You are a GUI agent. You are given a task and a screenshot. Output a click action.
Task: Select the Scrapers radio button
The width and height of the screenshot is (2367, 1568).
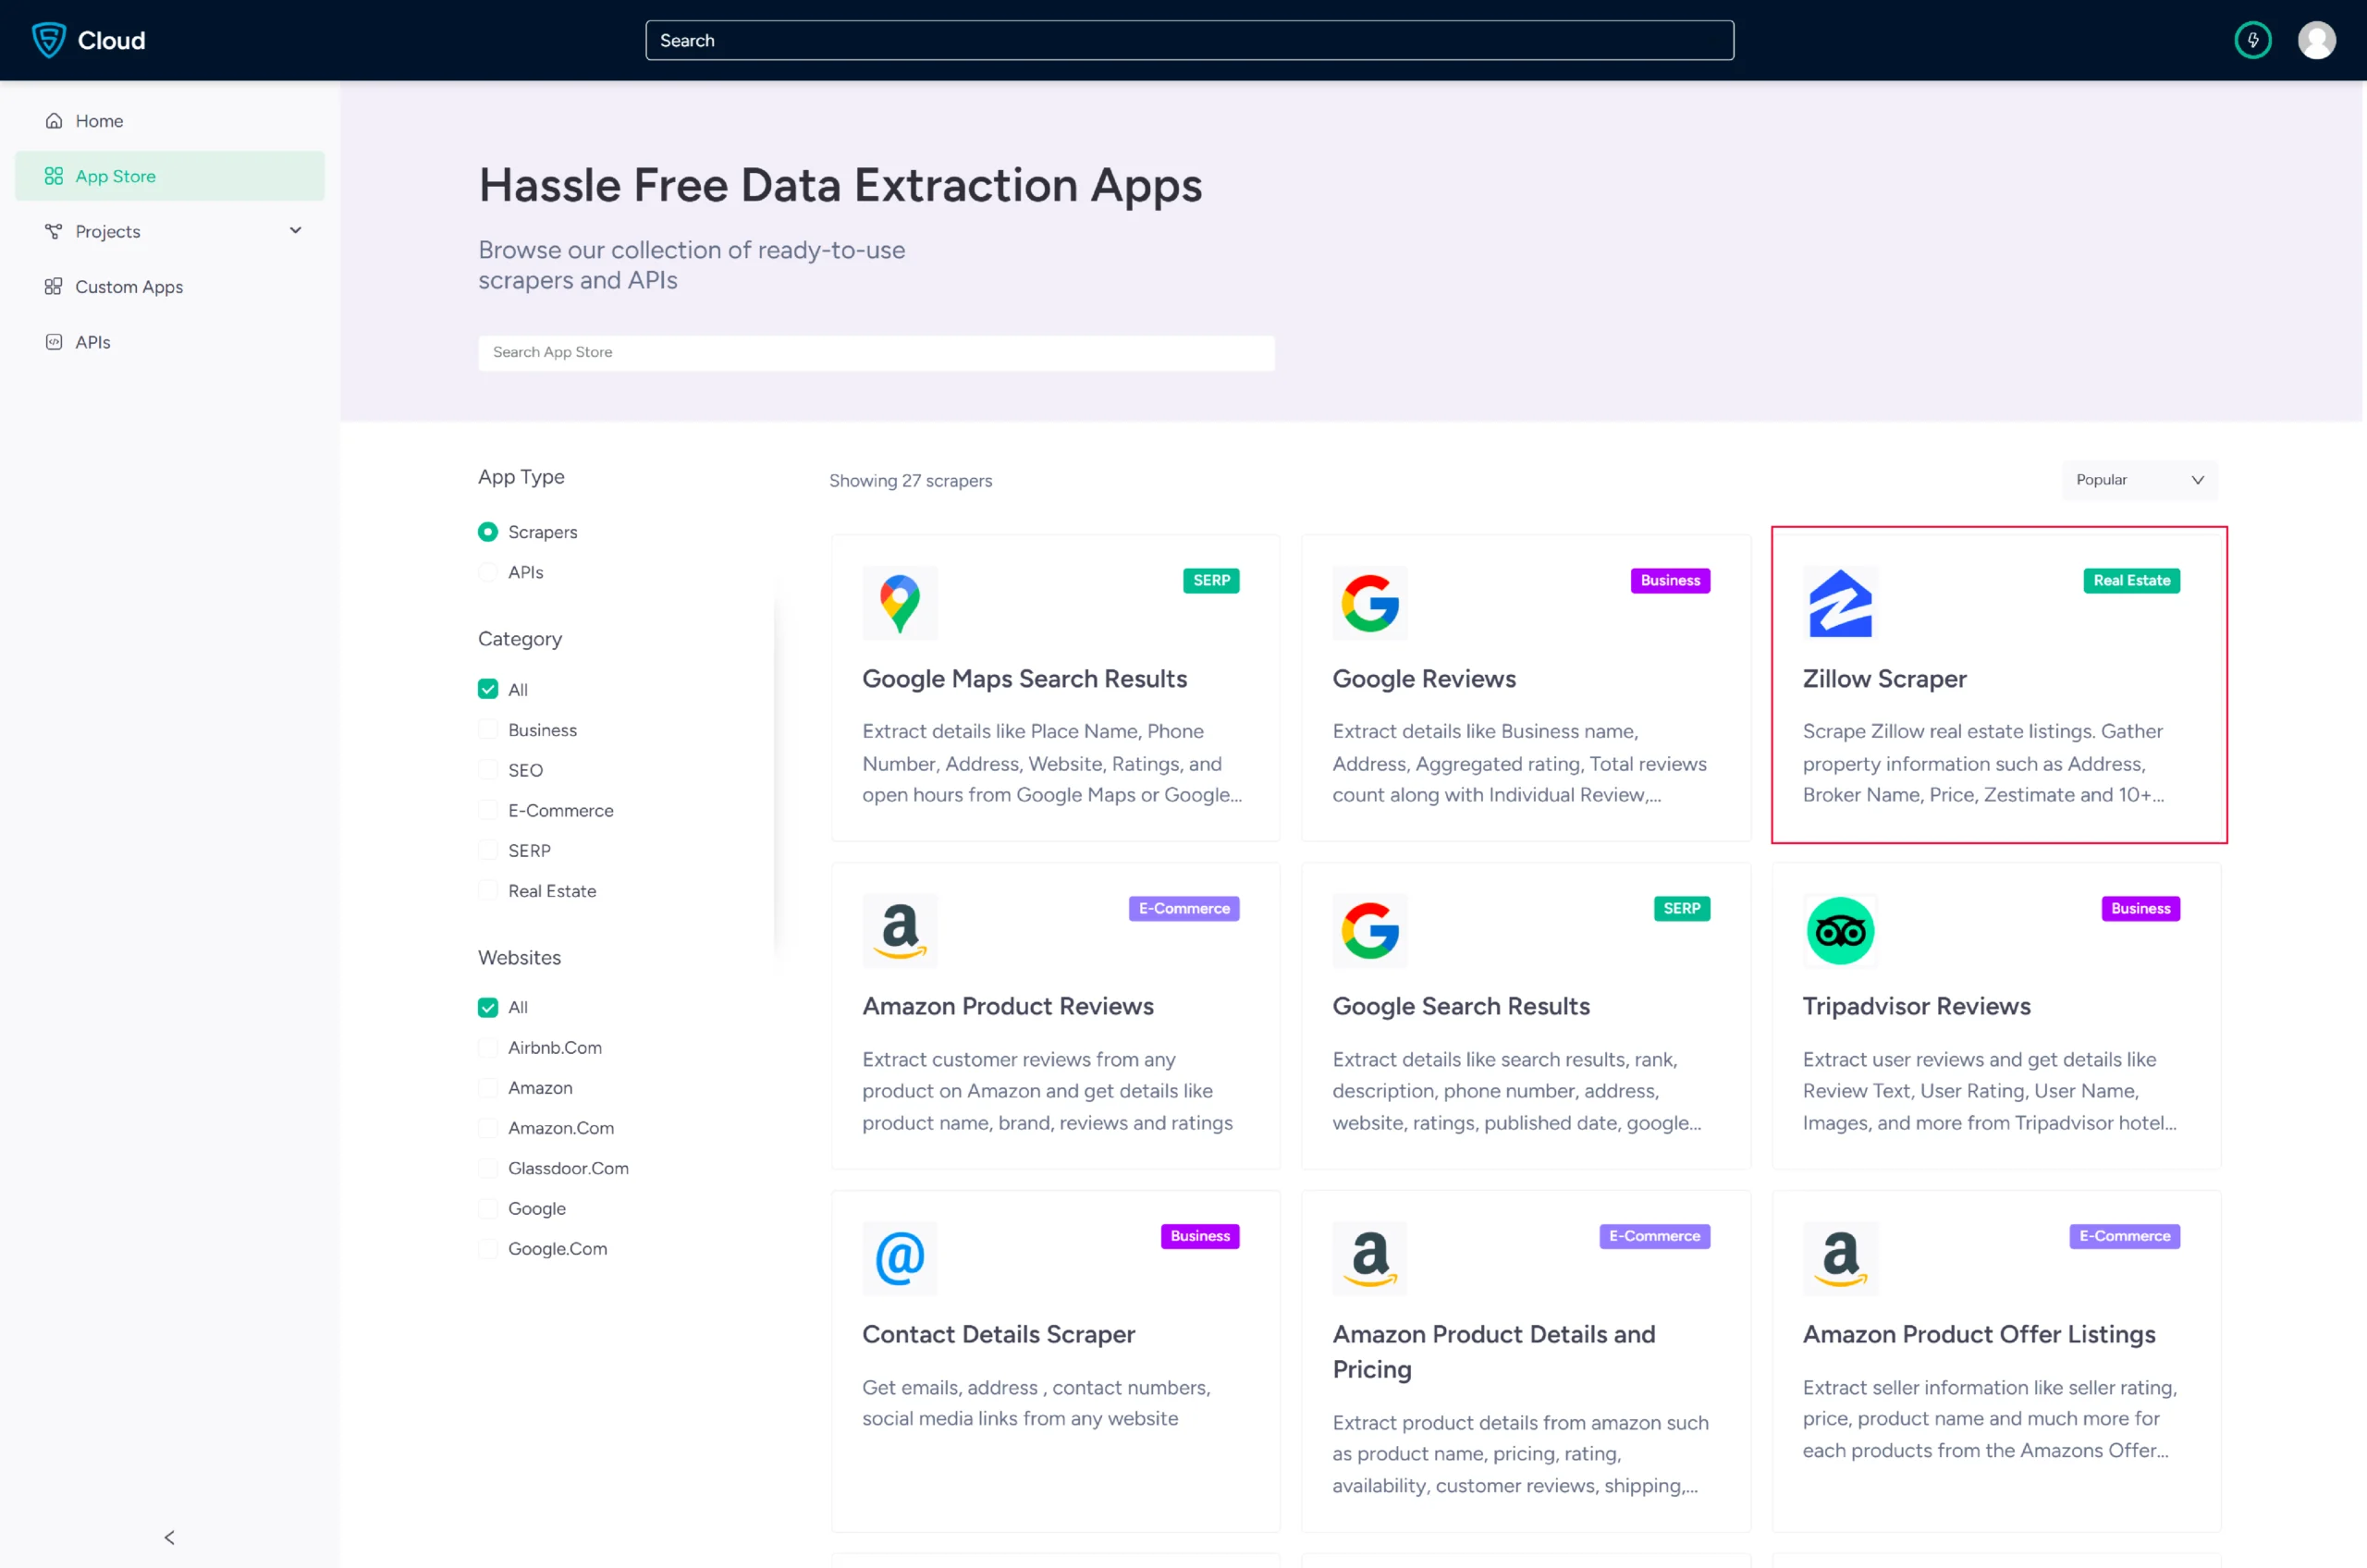point(488,532)
